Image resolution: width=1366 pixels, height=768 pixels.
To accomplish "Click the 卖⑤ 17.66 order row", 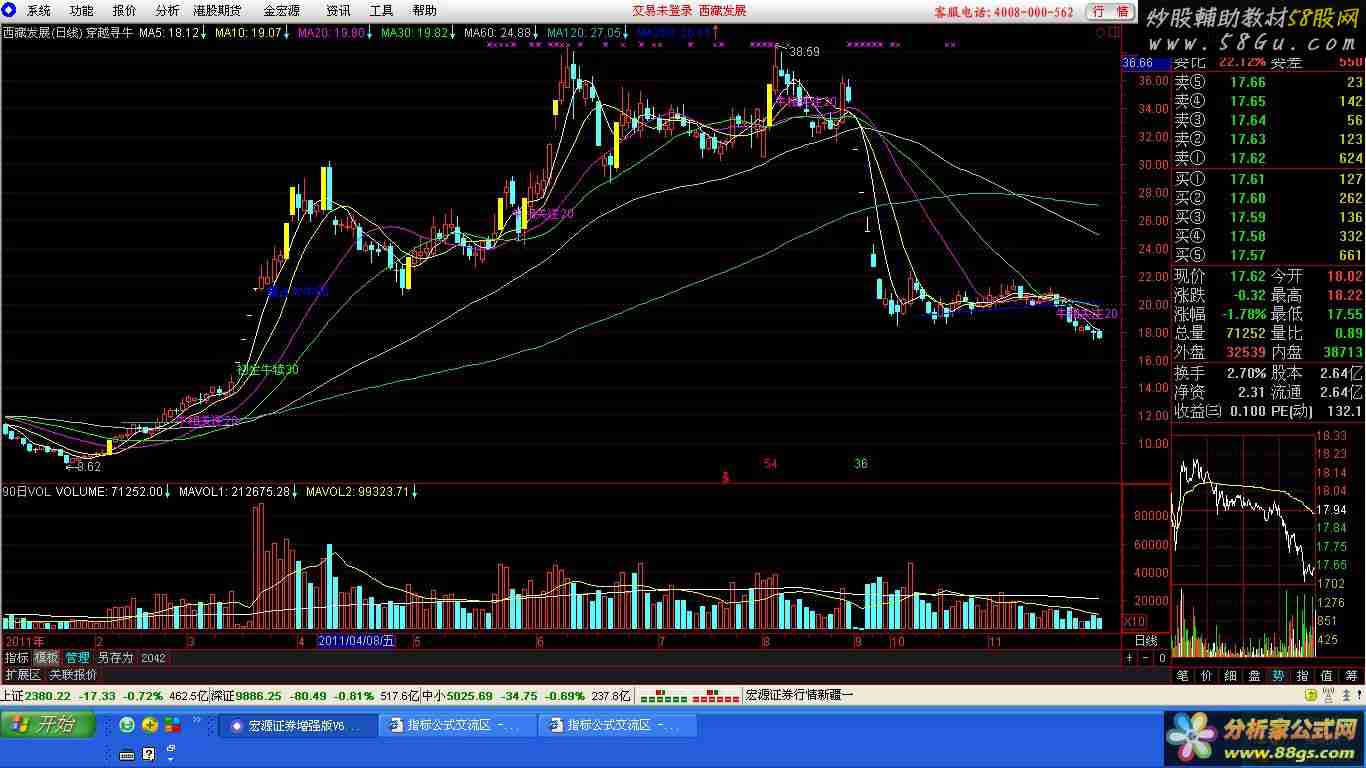I will click(1268, 82).
